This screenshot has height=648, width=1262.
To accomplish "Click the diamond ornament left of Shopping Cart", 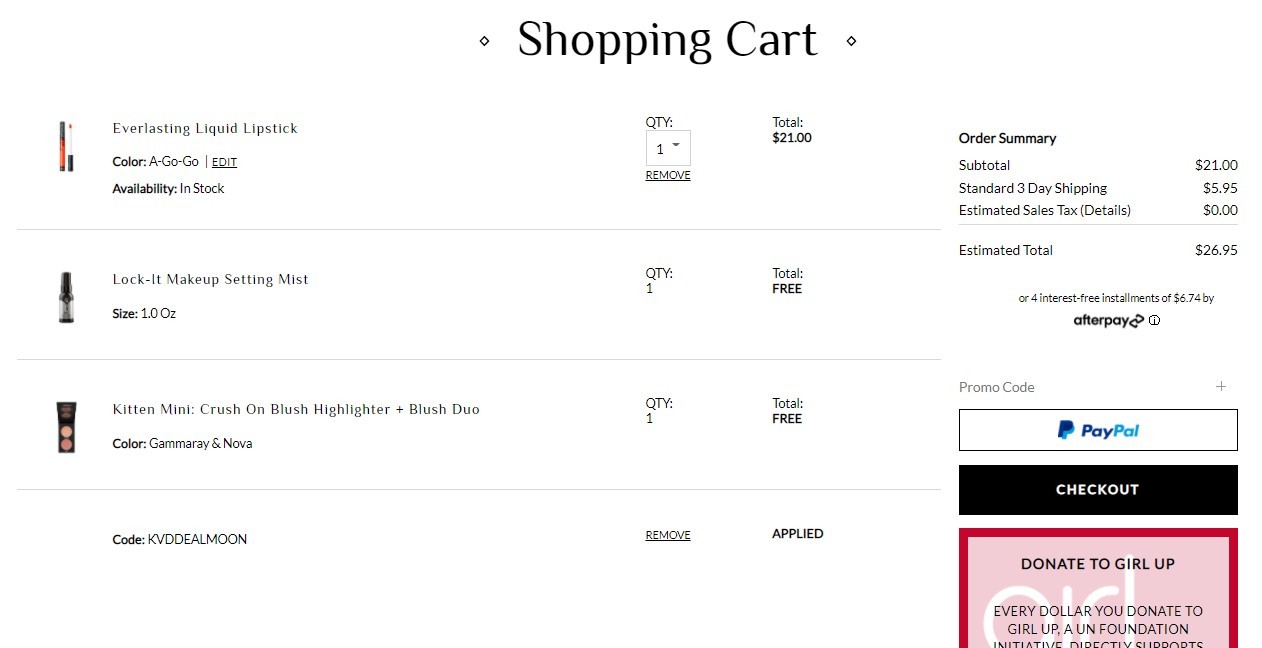I will click(x=484, y=41).
